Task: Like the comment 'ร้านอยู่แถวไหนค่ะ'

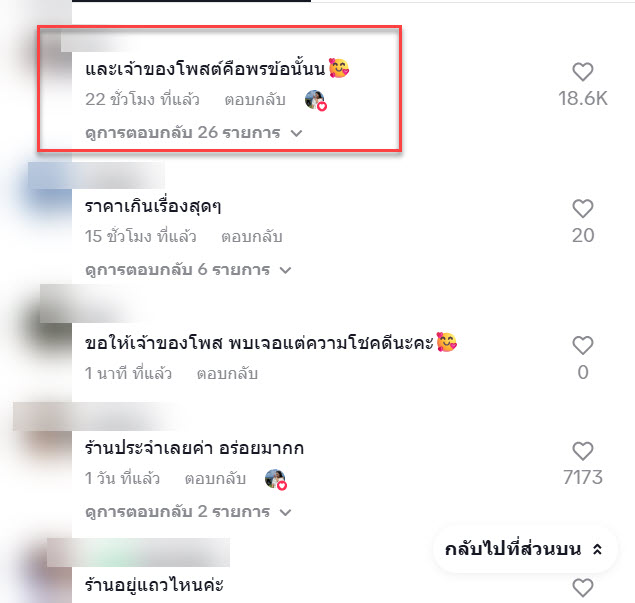Action: tap(583, 588)
